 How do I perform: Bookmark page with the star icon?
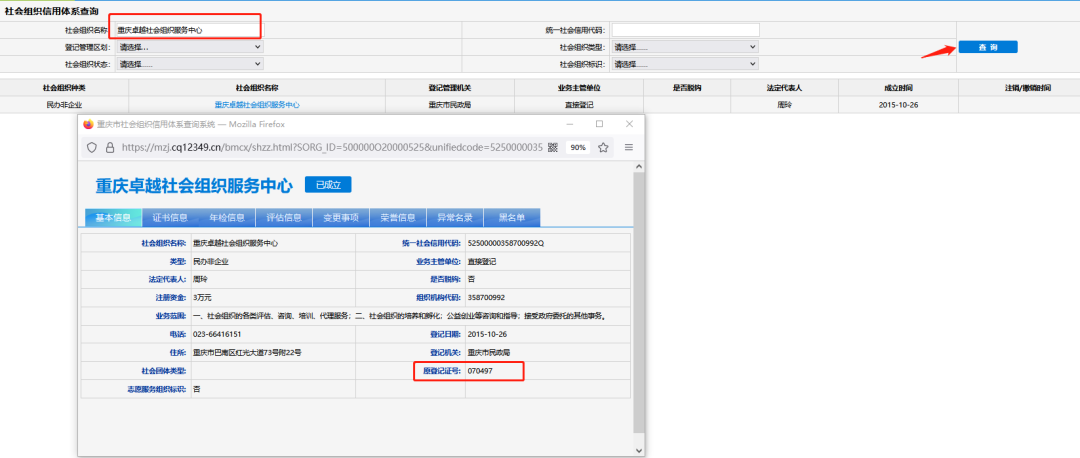pyautogui.click(x=603, y=147)
